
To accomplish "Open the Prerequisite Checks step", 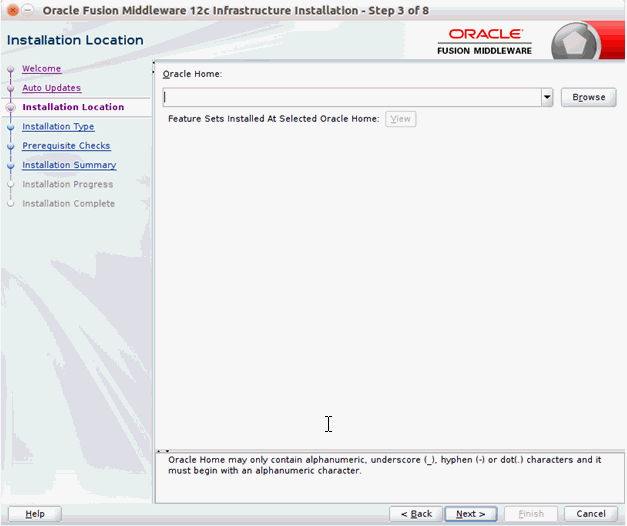I will 66,146.
